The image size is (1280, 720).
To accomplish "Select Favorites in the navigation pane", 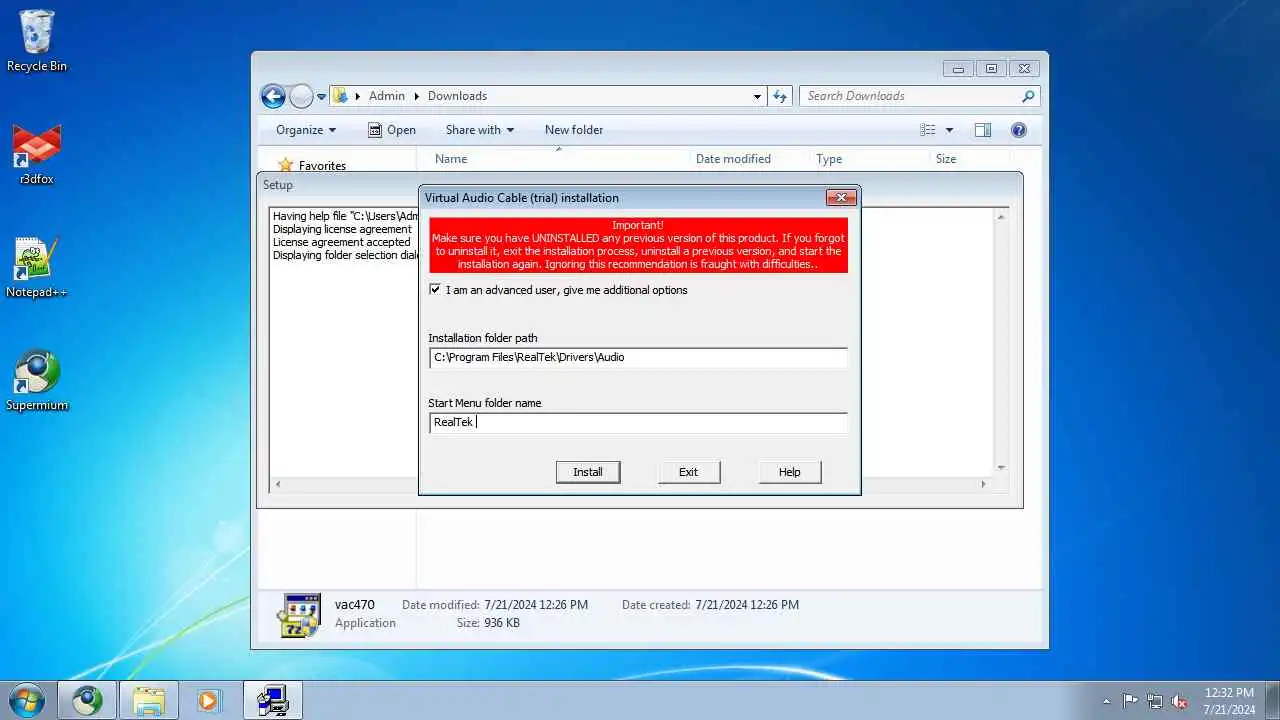I will pos(322,166).
